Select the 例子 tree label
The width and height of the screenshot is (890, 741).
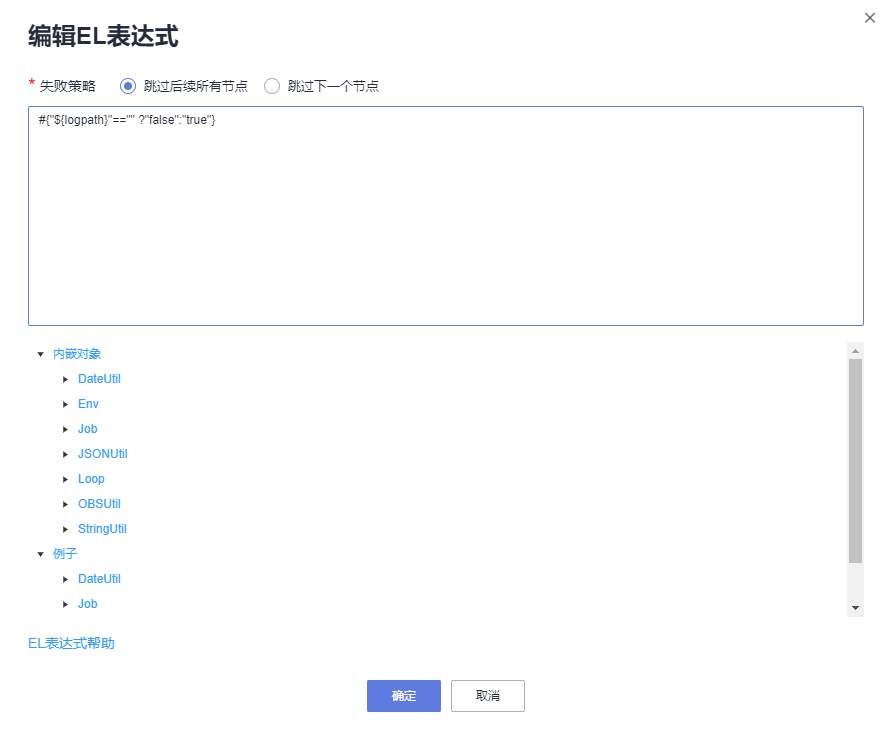(x=65, y=554)
